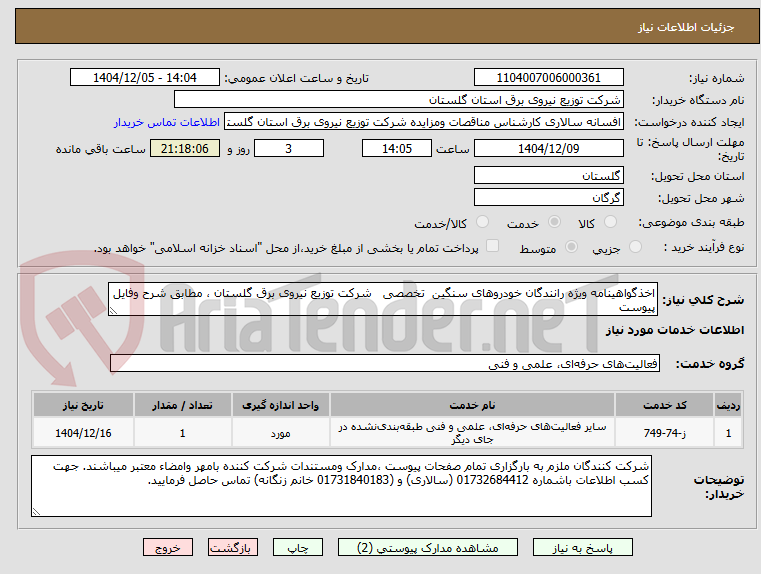Viewport: 761px width, 574px height.
Task: Click the نام خدمت column header
Action: coord(472,405)
